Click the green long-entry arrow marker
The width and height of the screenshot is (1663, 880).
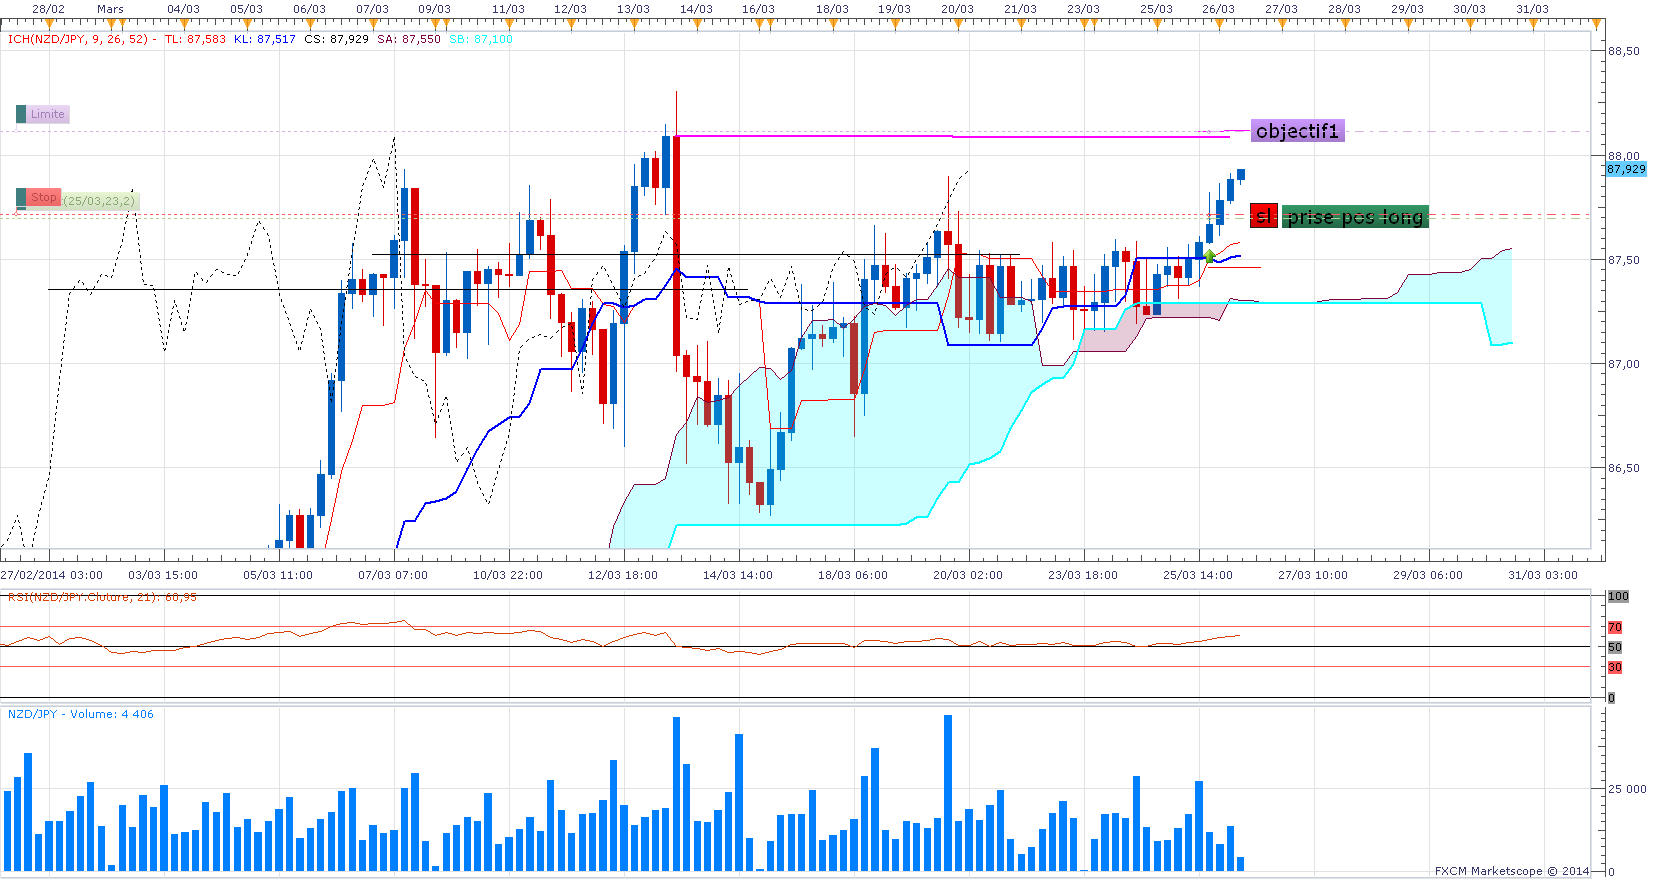pyautogui.click(x=1209, y=256)
